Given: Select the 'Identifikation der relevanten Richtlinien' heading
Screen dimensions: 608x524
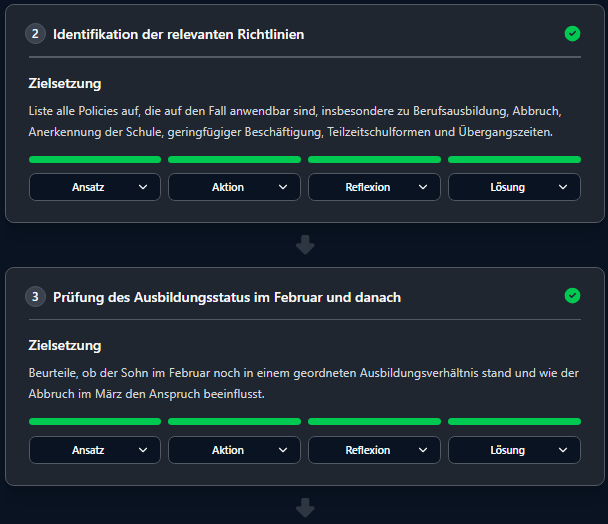Looking at the screenshot, I should point(179,35).
